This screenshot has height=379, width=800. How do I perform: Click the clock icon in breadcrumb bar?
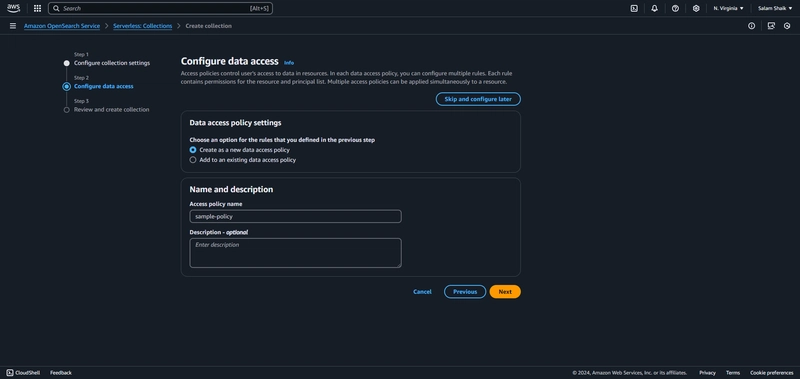pyautogui.click(x=787, y=26)
